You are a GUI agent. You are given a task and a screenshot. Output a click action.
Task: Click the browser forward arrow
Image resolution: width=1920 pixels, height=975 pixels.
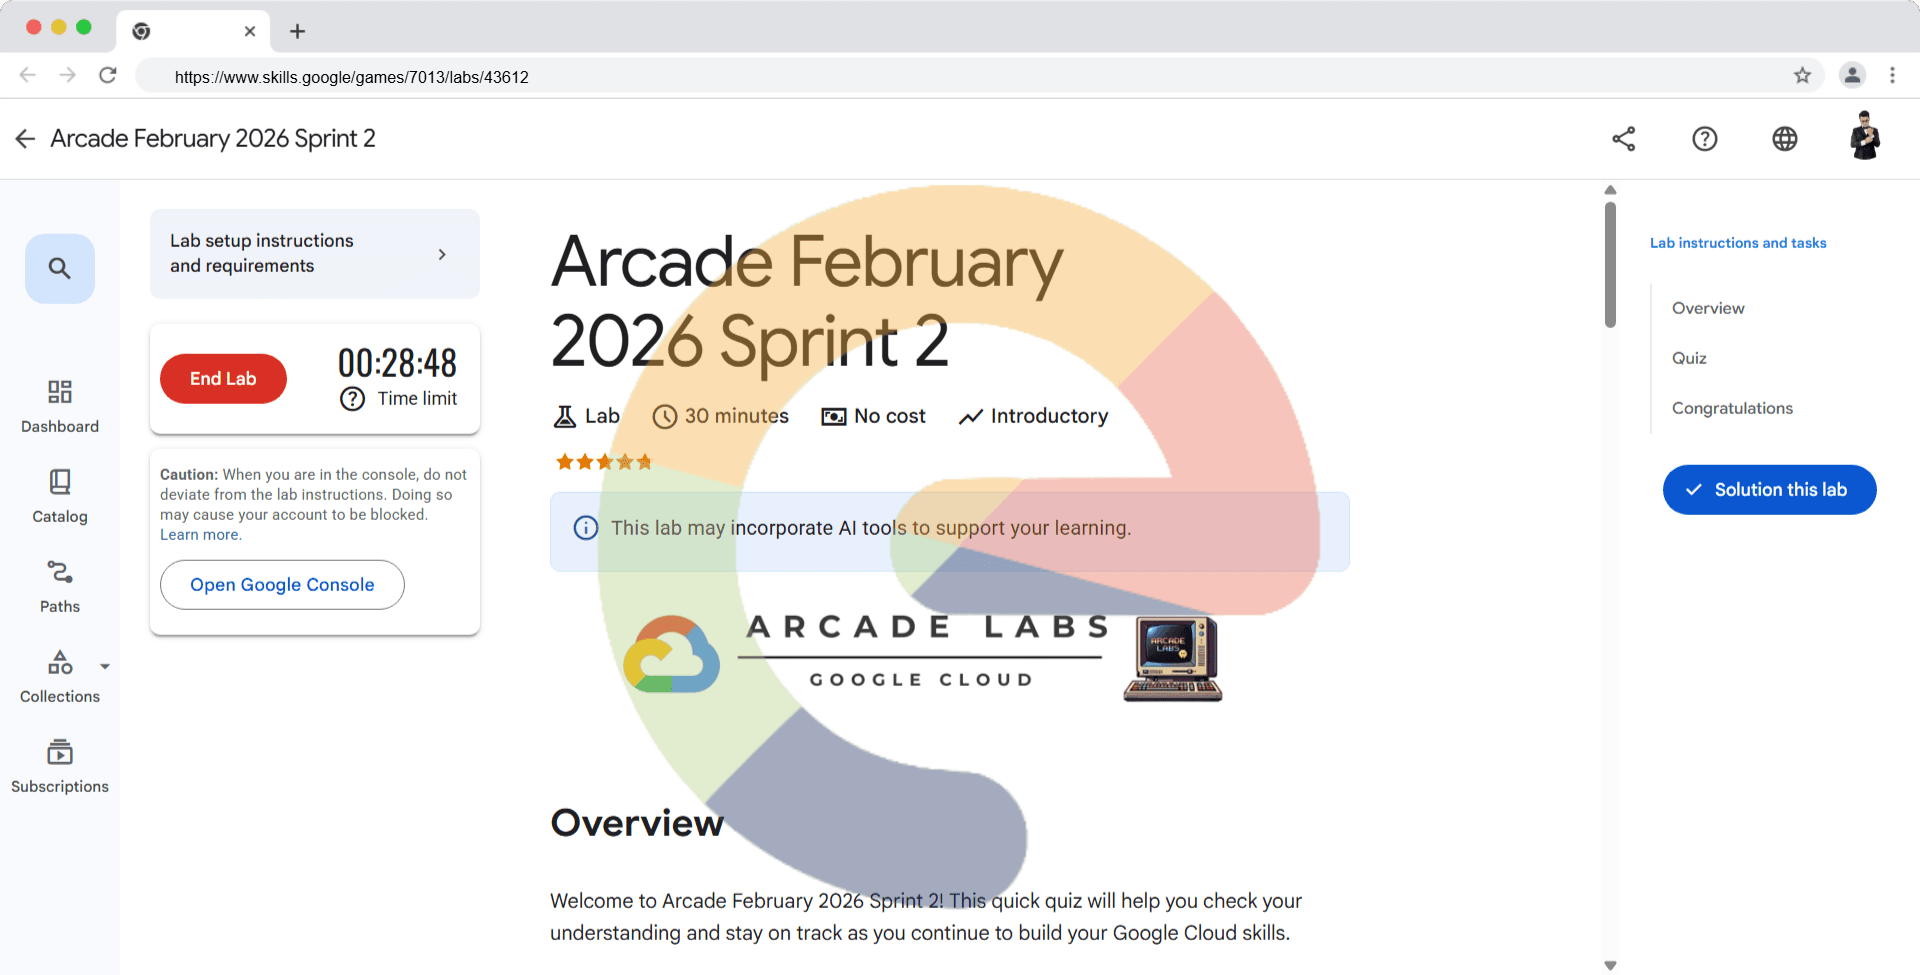point(67,76)
